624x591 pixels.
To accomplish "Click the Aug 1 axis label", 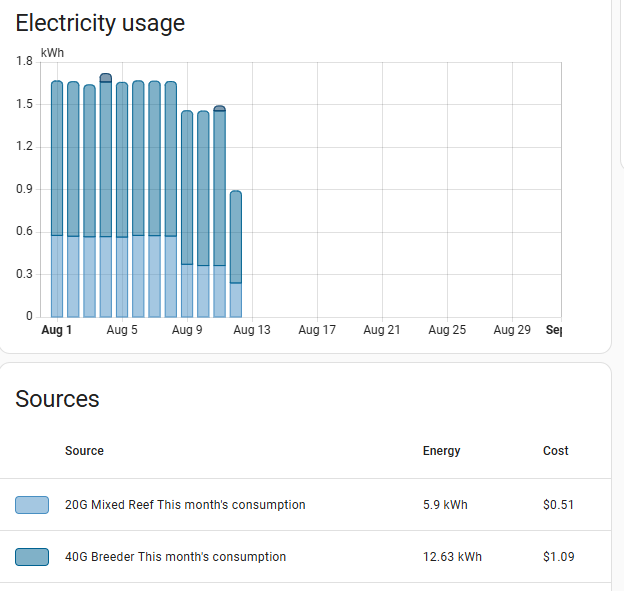I will point(57,330).
